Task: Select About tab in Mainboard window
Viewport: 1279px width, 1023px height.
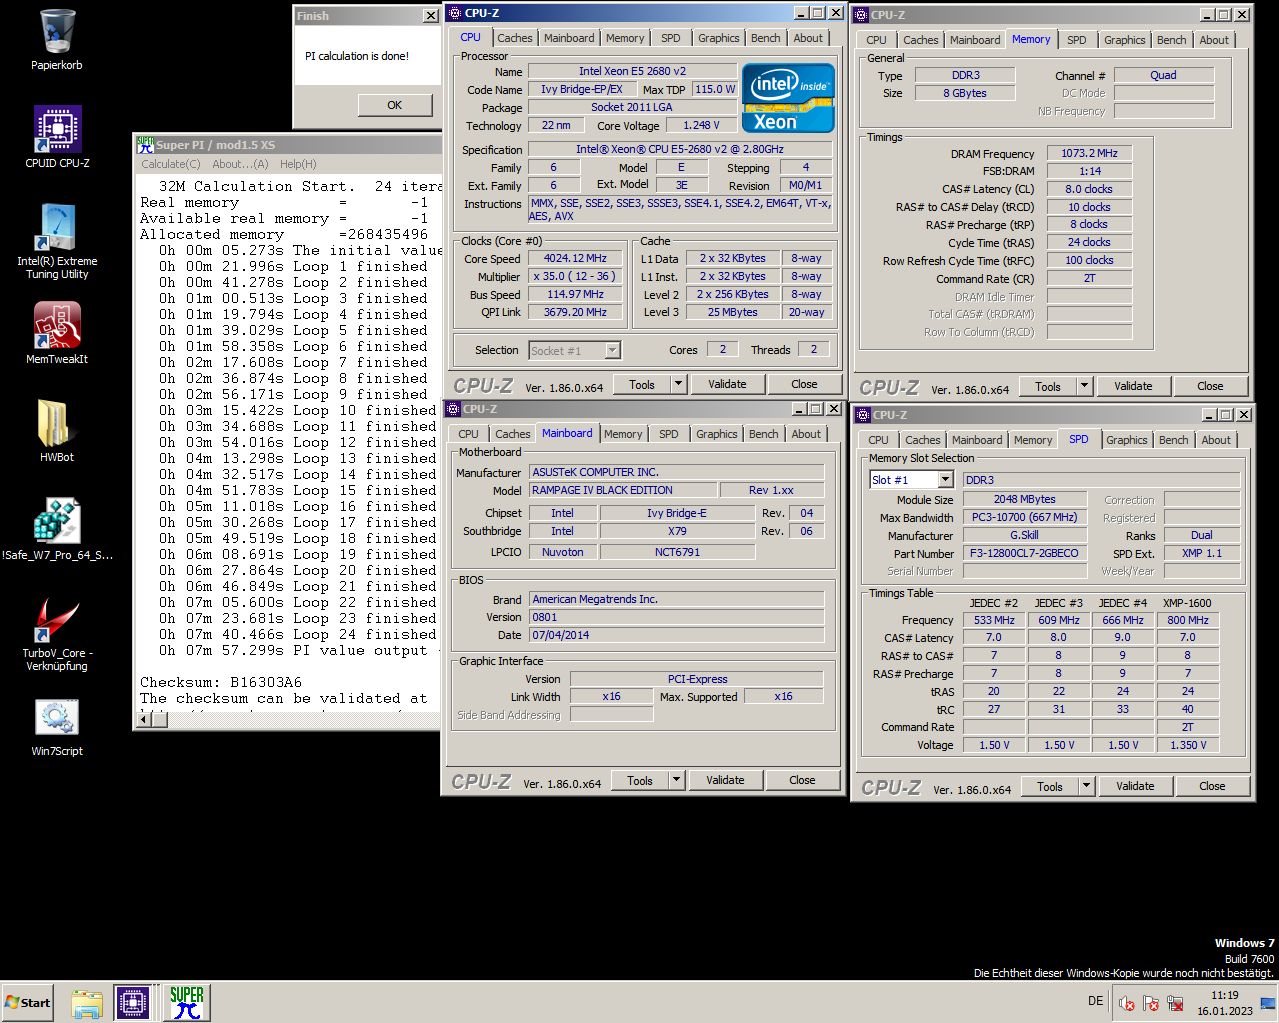Action: click(x=807, y=434)
